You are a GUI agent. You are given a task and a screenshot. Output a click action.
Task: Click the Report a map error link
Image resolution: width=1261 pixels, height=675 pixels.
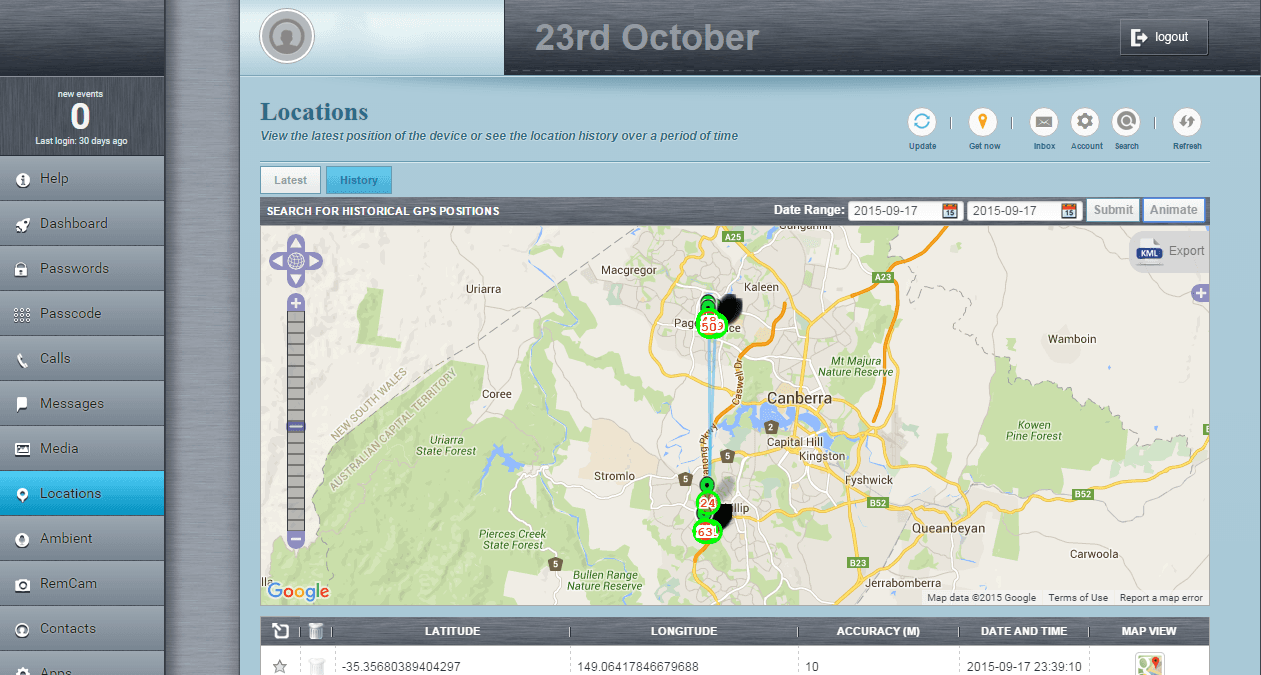tap(1161, 598)
